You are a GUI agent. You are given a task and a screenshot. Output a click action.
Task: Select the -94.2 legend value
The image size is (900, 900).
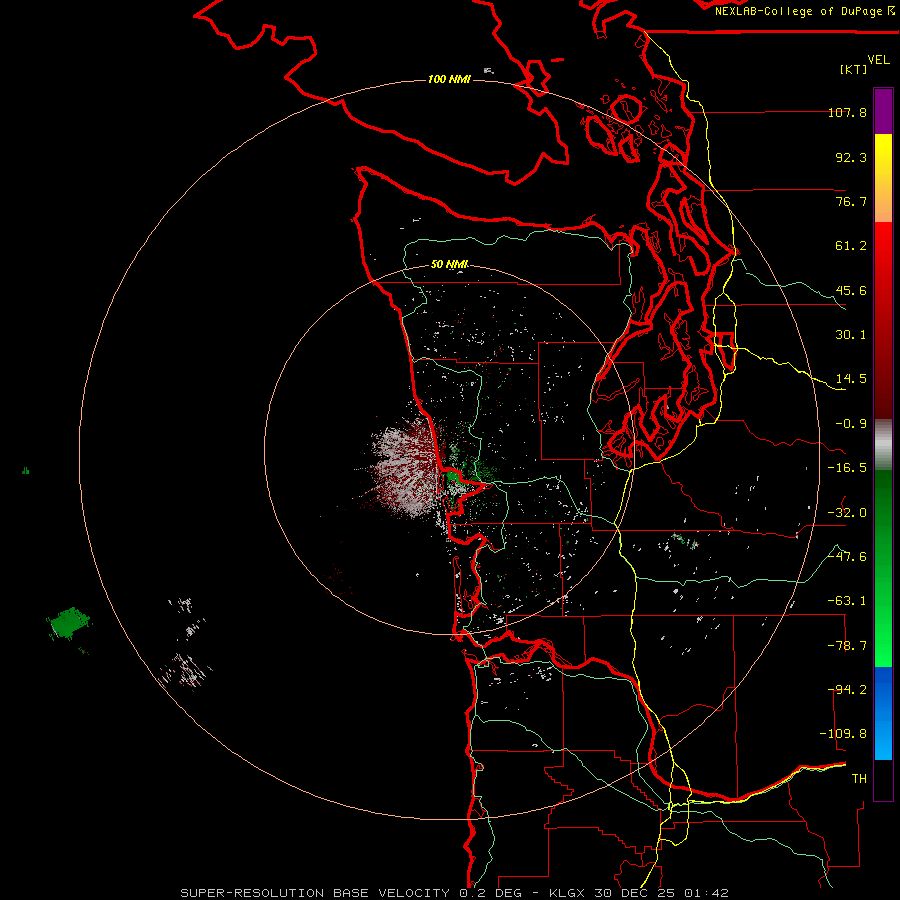[847, 690]
